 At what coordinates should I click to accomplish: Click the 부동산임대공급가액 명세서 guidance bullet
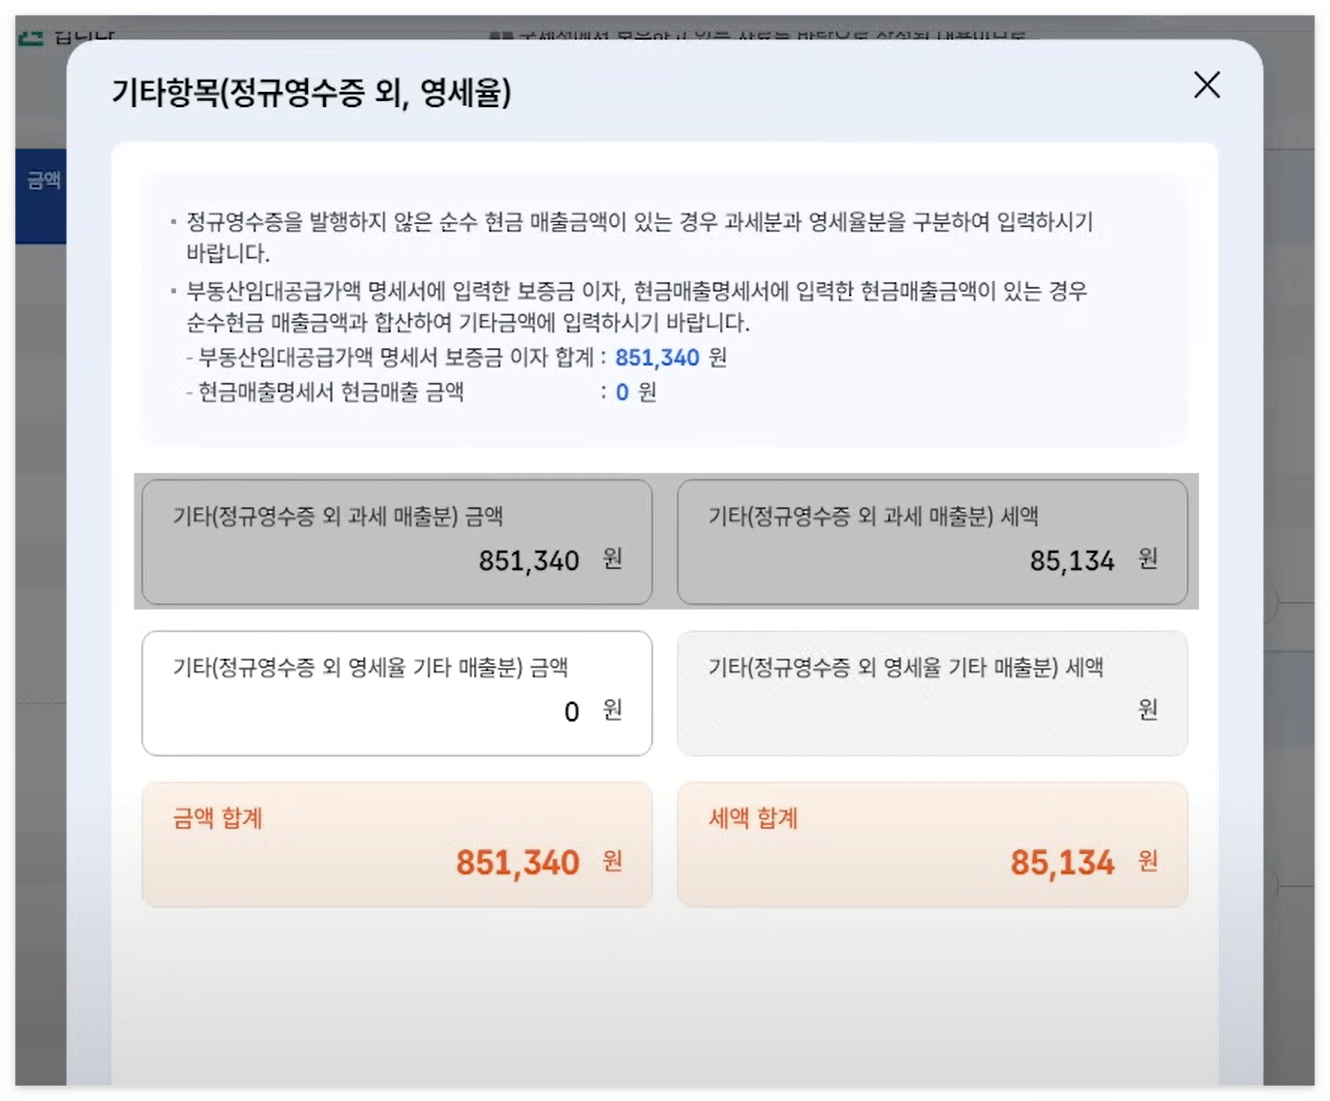point(636,306)
